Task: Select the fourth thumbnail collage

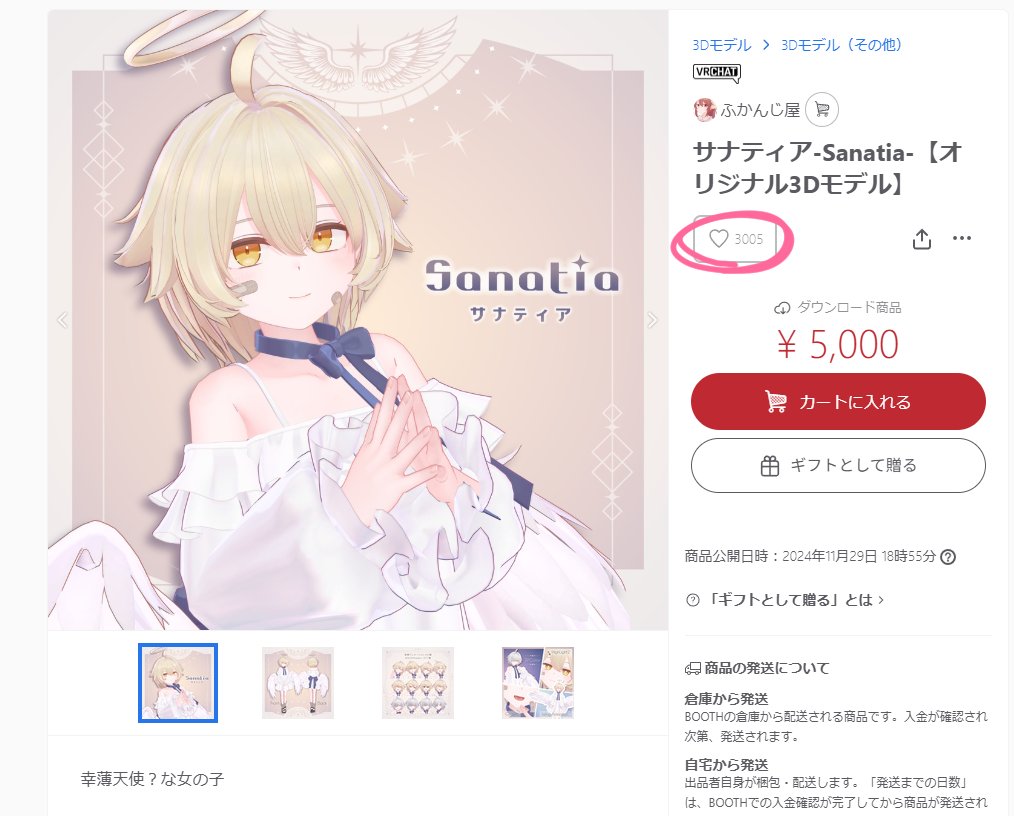Action: coord(538,683)
